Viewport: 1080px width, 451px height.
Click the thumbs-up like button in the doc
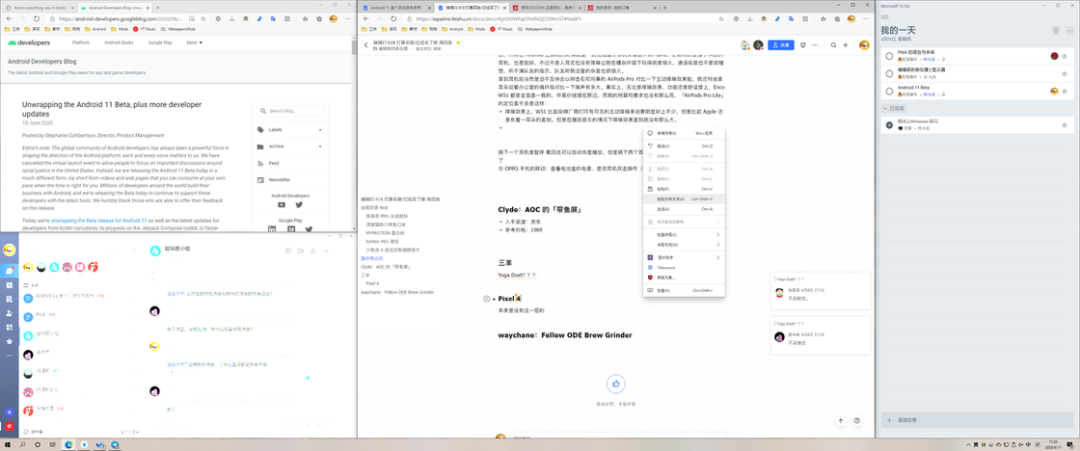[616, 384]
